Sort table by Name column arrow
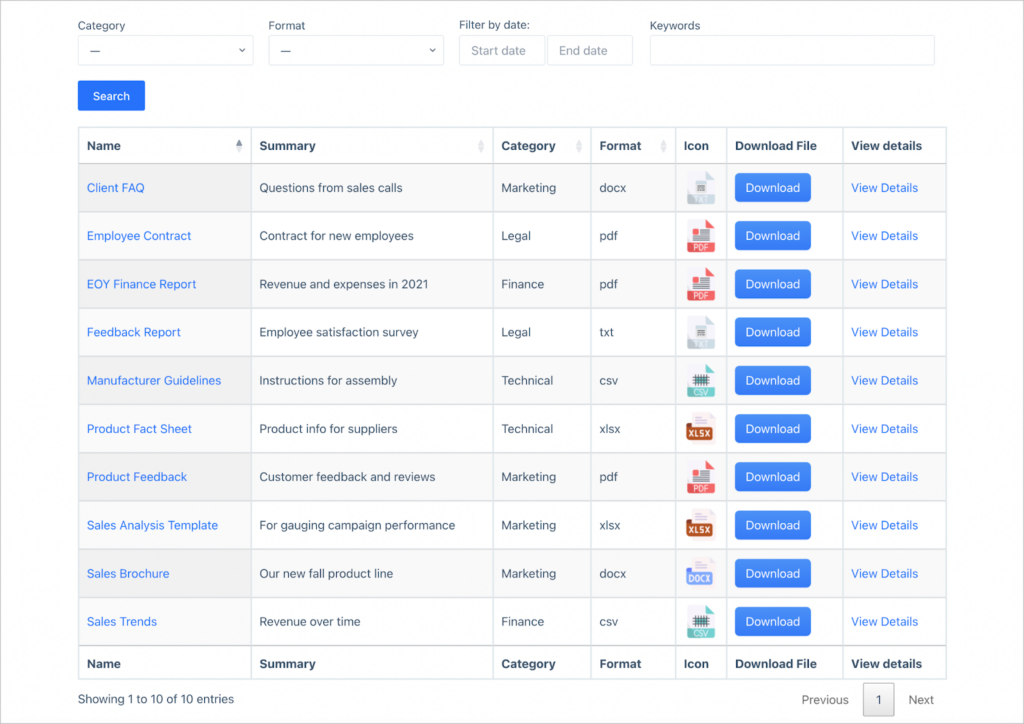This screenshot has width=1024, height=724. (x=239, y=146)
